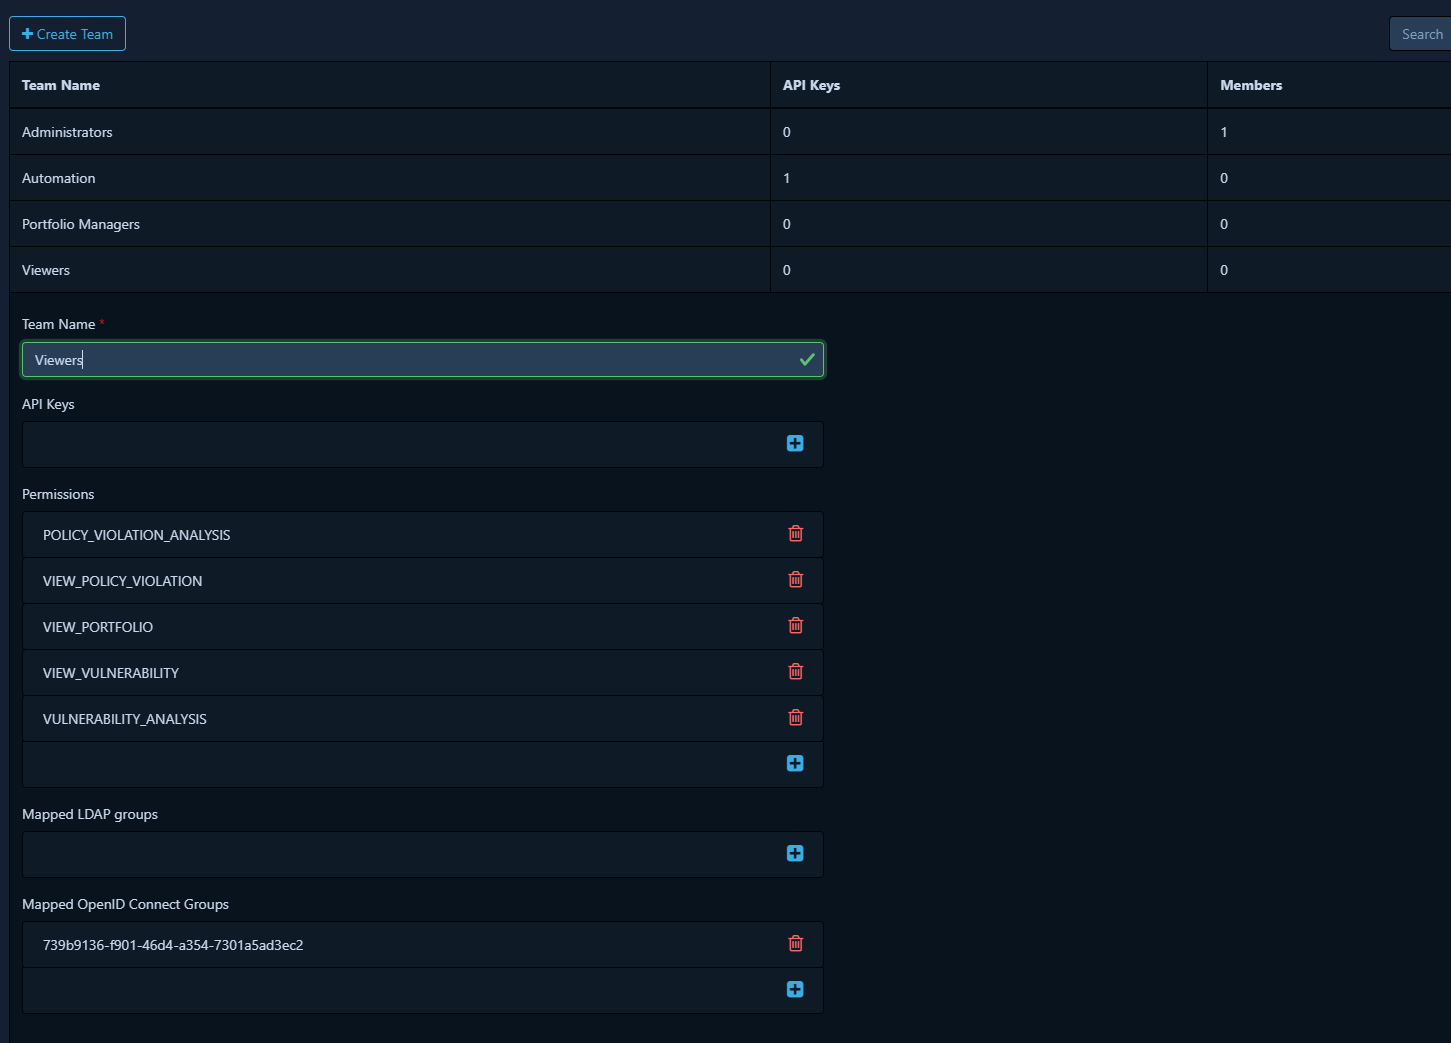Viewport: 1451px width, 1043px height.
Task: Add a new permission
Action: [795, 763]
